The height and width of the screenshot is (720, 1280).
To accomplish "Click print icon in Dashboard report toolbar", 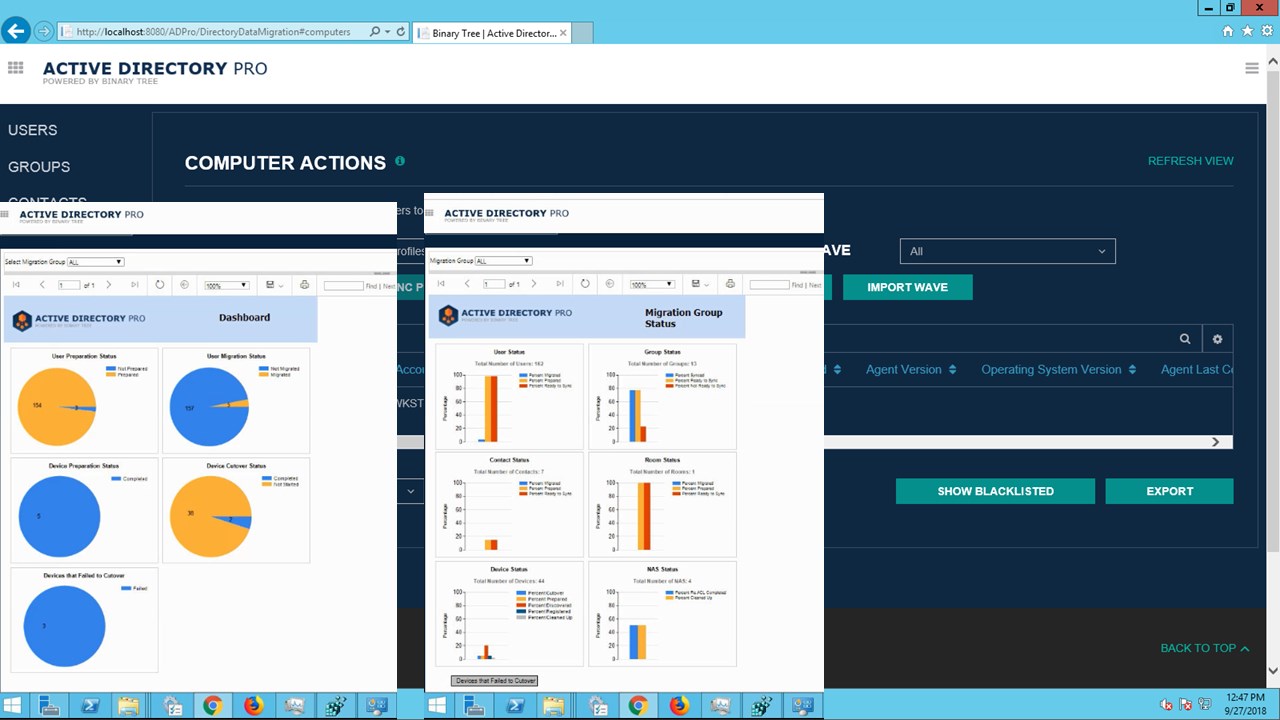I will tap(305, 285).
